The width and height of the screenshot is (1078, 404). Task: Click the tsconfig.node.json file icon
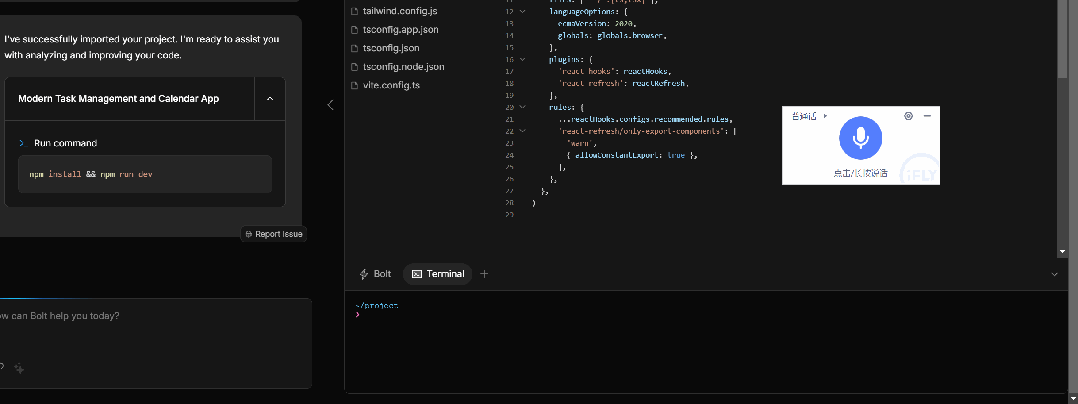pos(355,67)
